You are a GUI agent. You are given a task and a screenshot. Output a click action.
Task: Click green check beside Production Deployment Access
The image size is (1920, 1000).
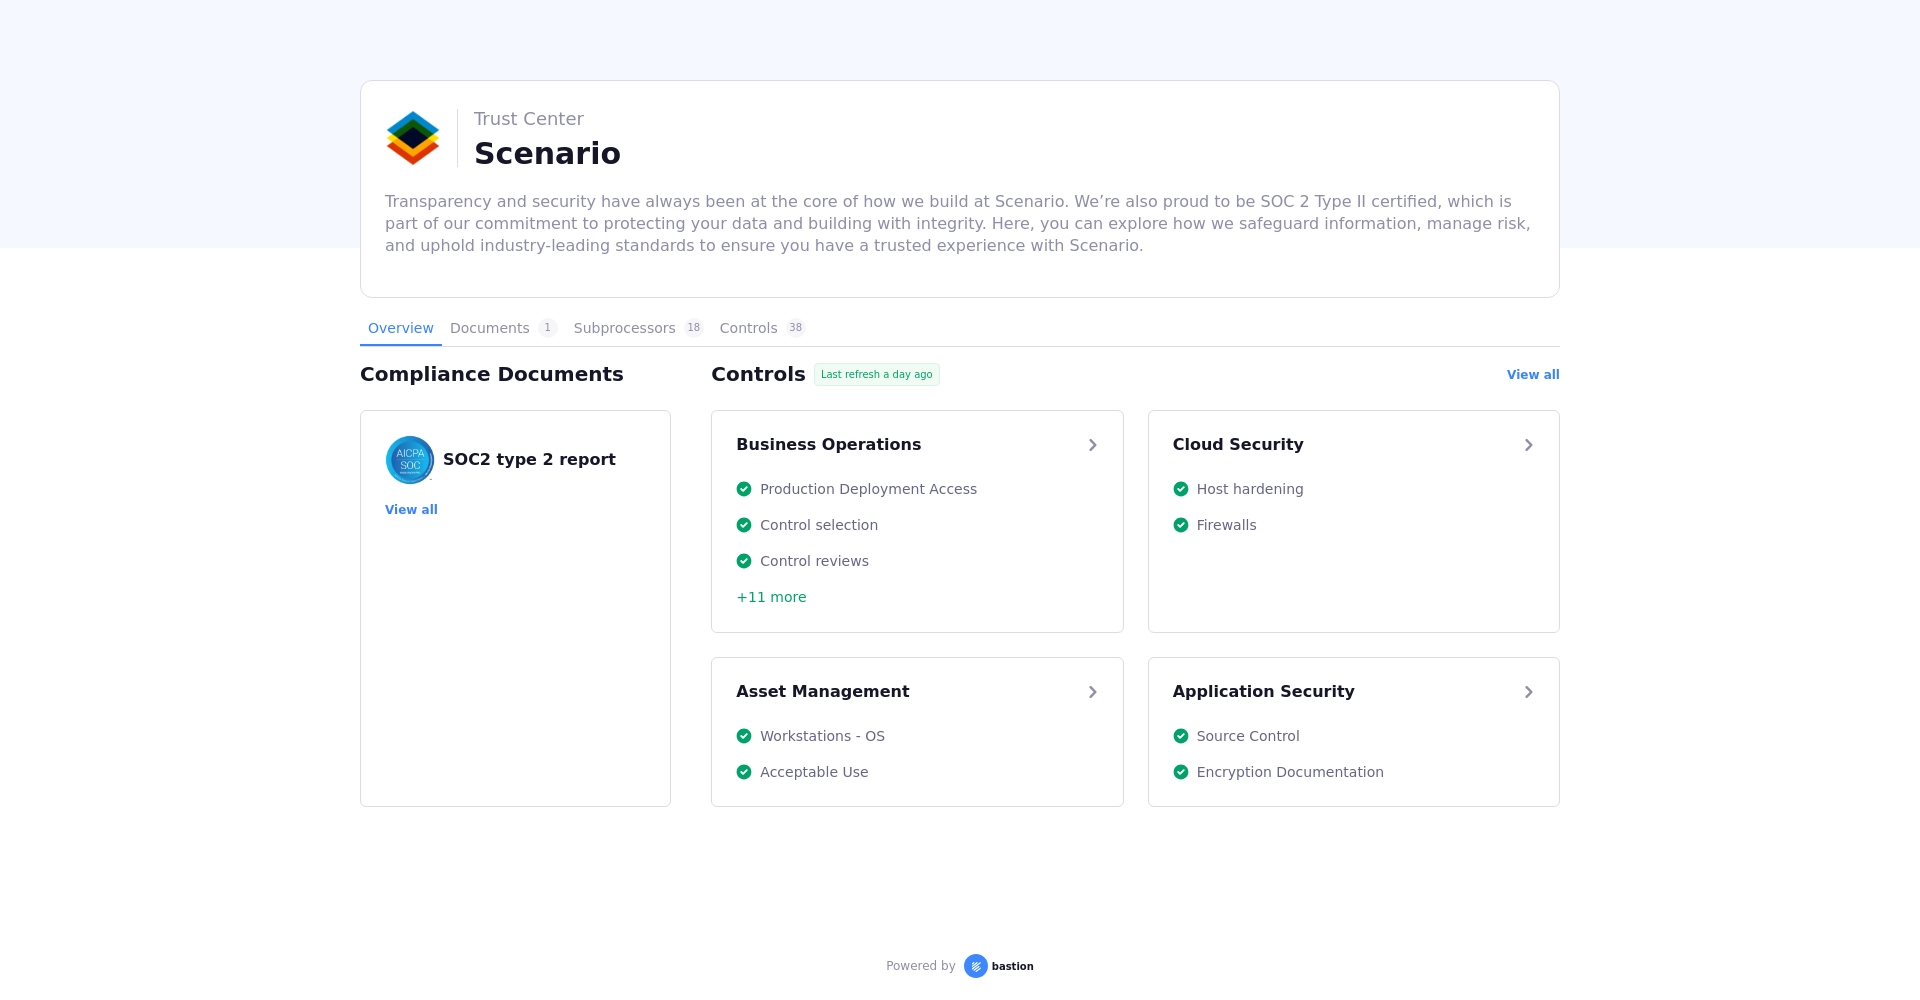tap(744, 489)
